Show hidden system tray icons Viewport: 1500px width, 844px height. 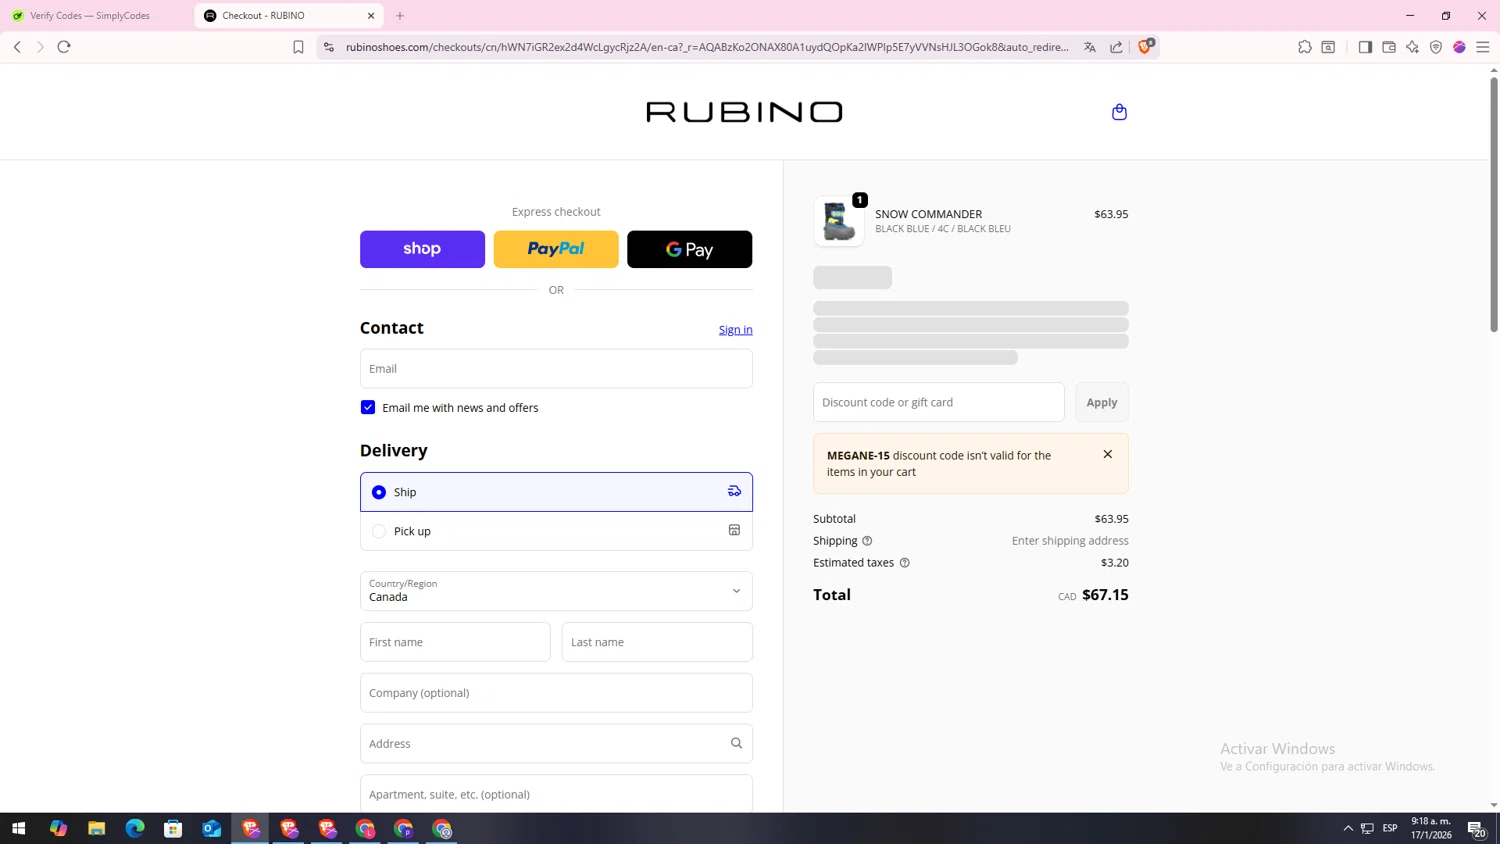pyautogui.click(x=1348, y=828)
